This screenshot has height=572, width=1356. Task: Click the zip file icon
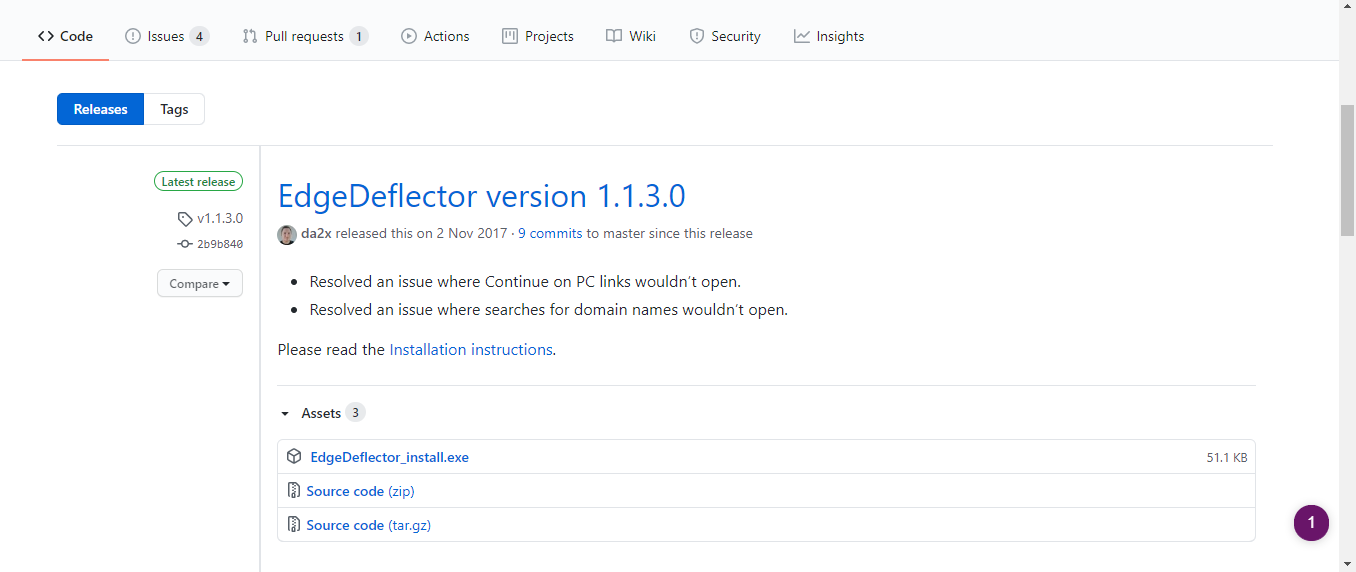coord(294,491)
